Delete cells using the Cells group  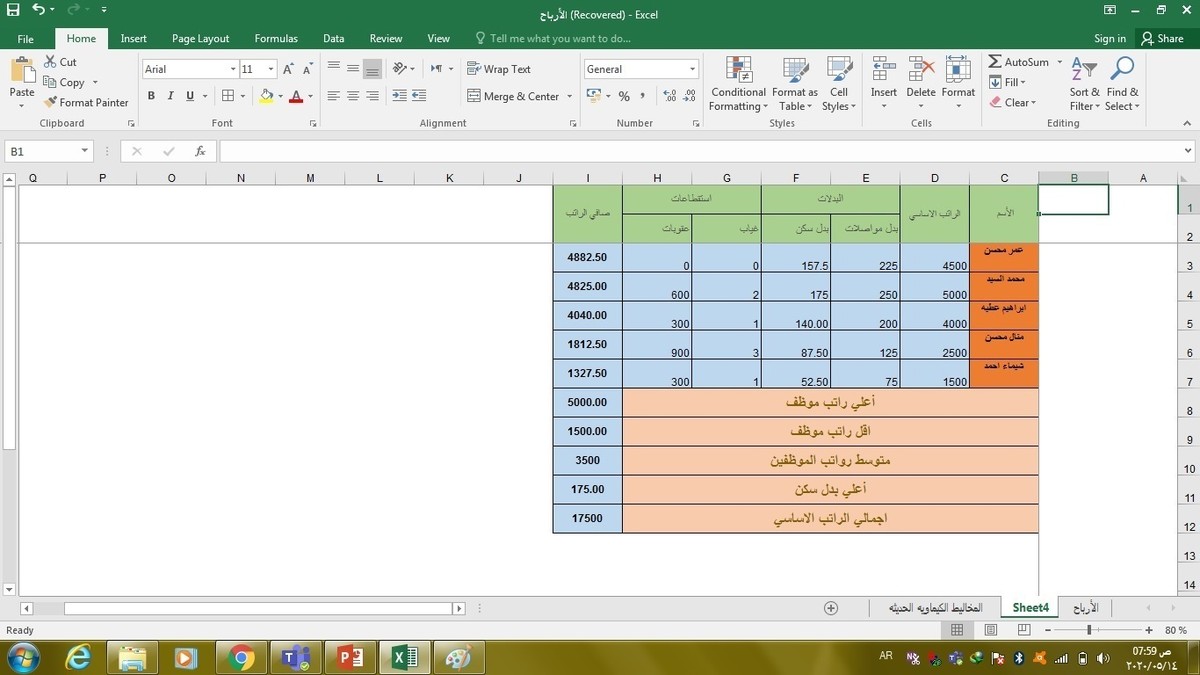click(921, 83)
